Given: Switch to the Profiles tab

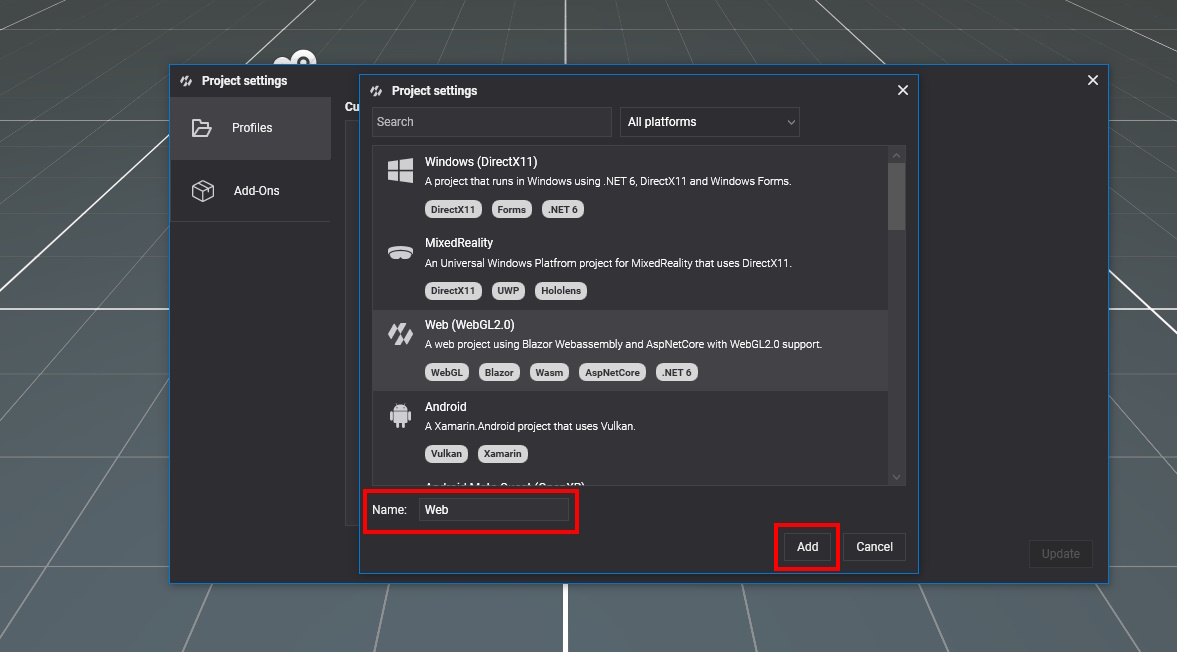Looking at the screenshot, I should 251,128.
